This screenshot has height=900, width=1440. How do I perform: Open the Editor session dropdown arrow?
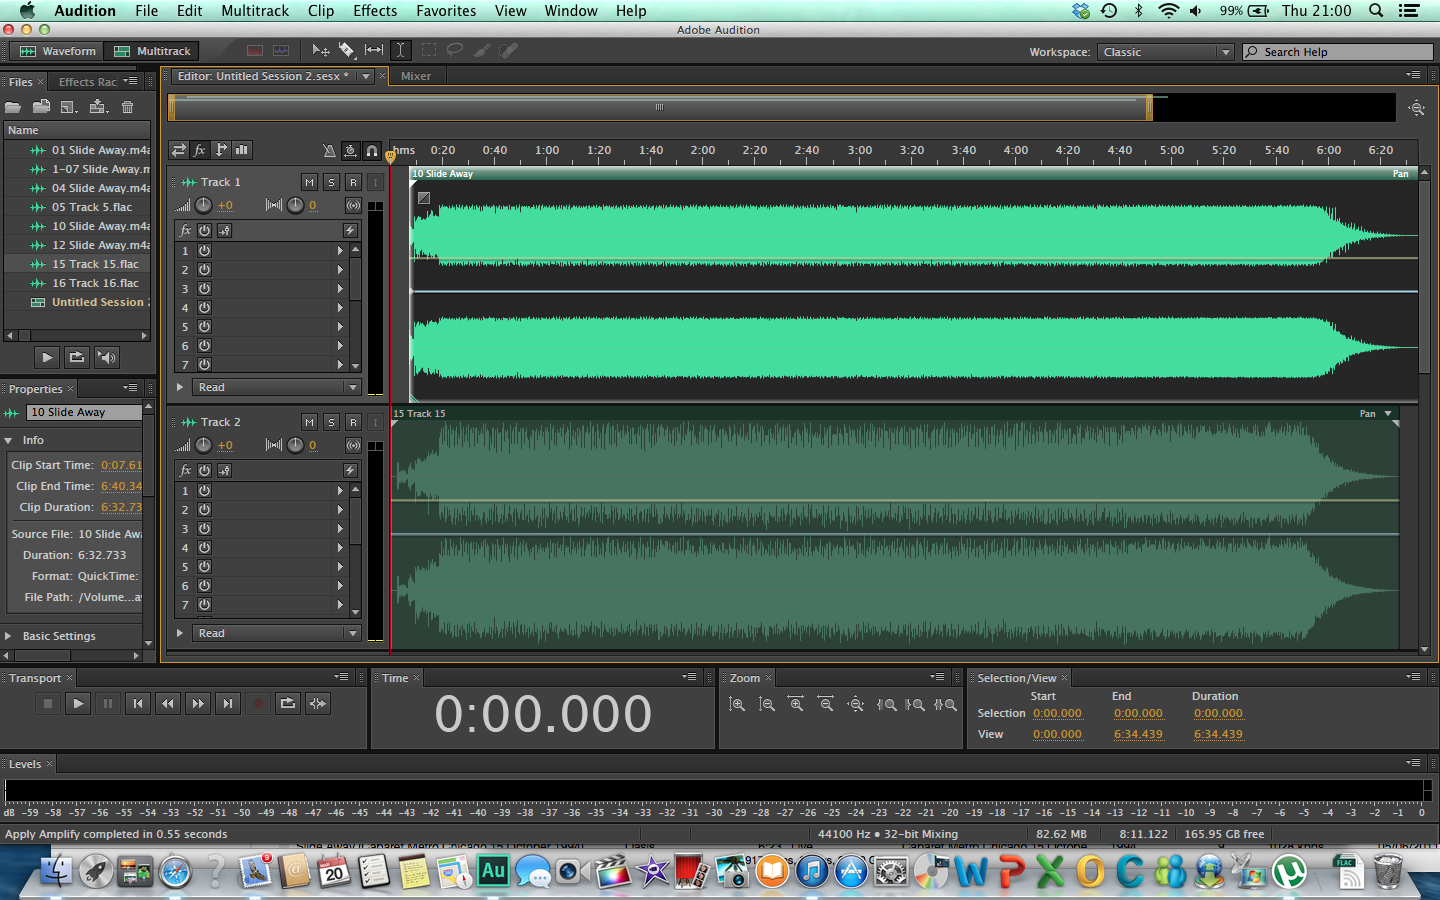(366, 76)
